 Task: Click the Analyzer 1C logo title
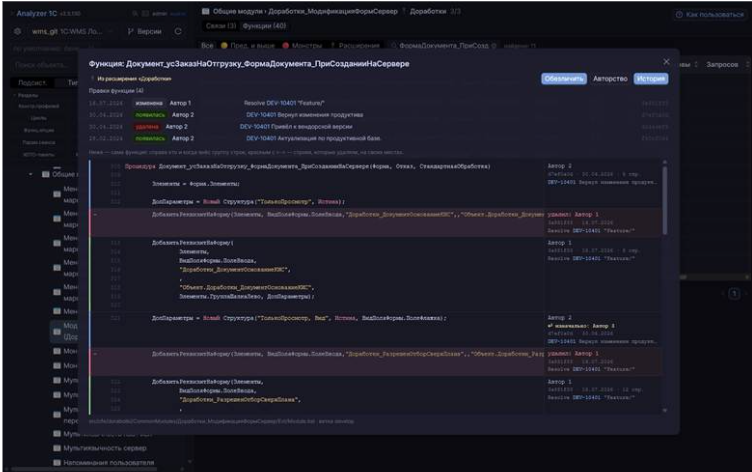(x=36, y=13)
